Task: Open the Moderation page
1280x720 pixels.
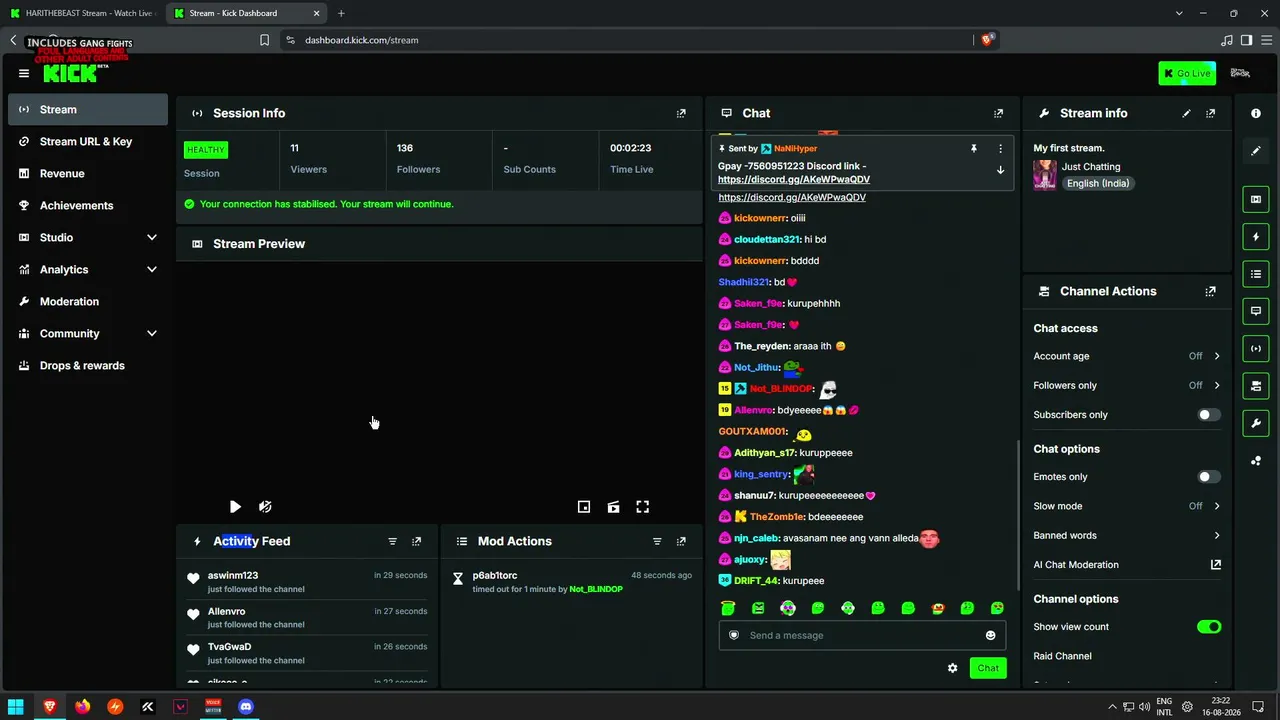Action: (88, 301)
